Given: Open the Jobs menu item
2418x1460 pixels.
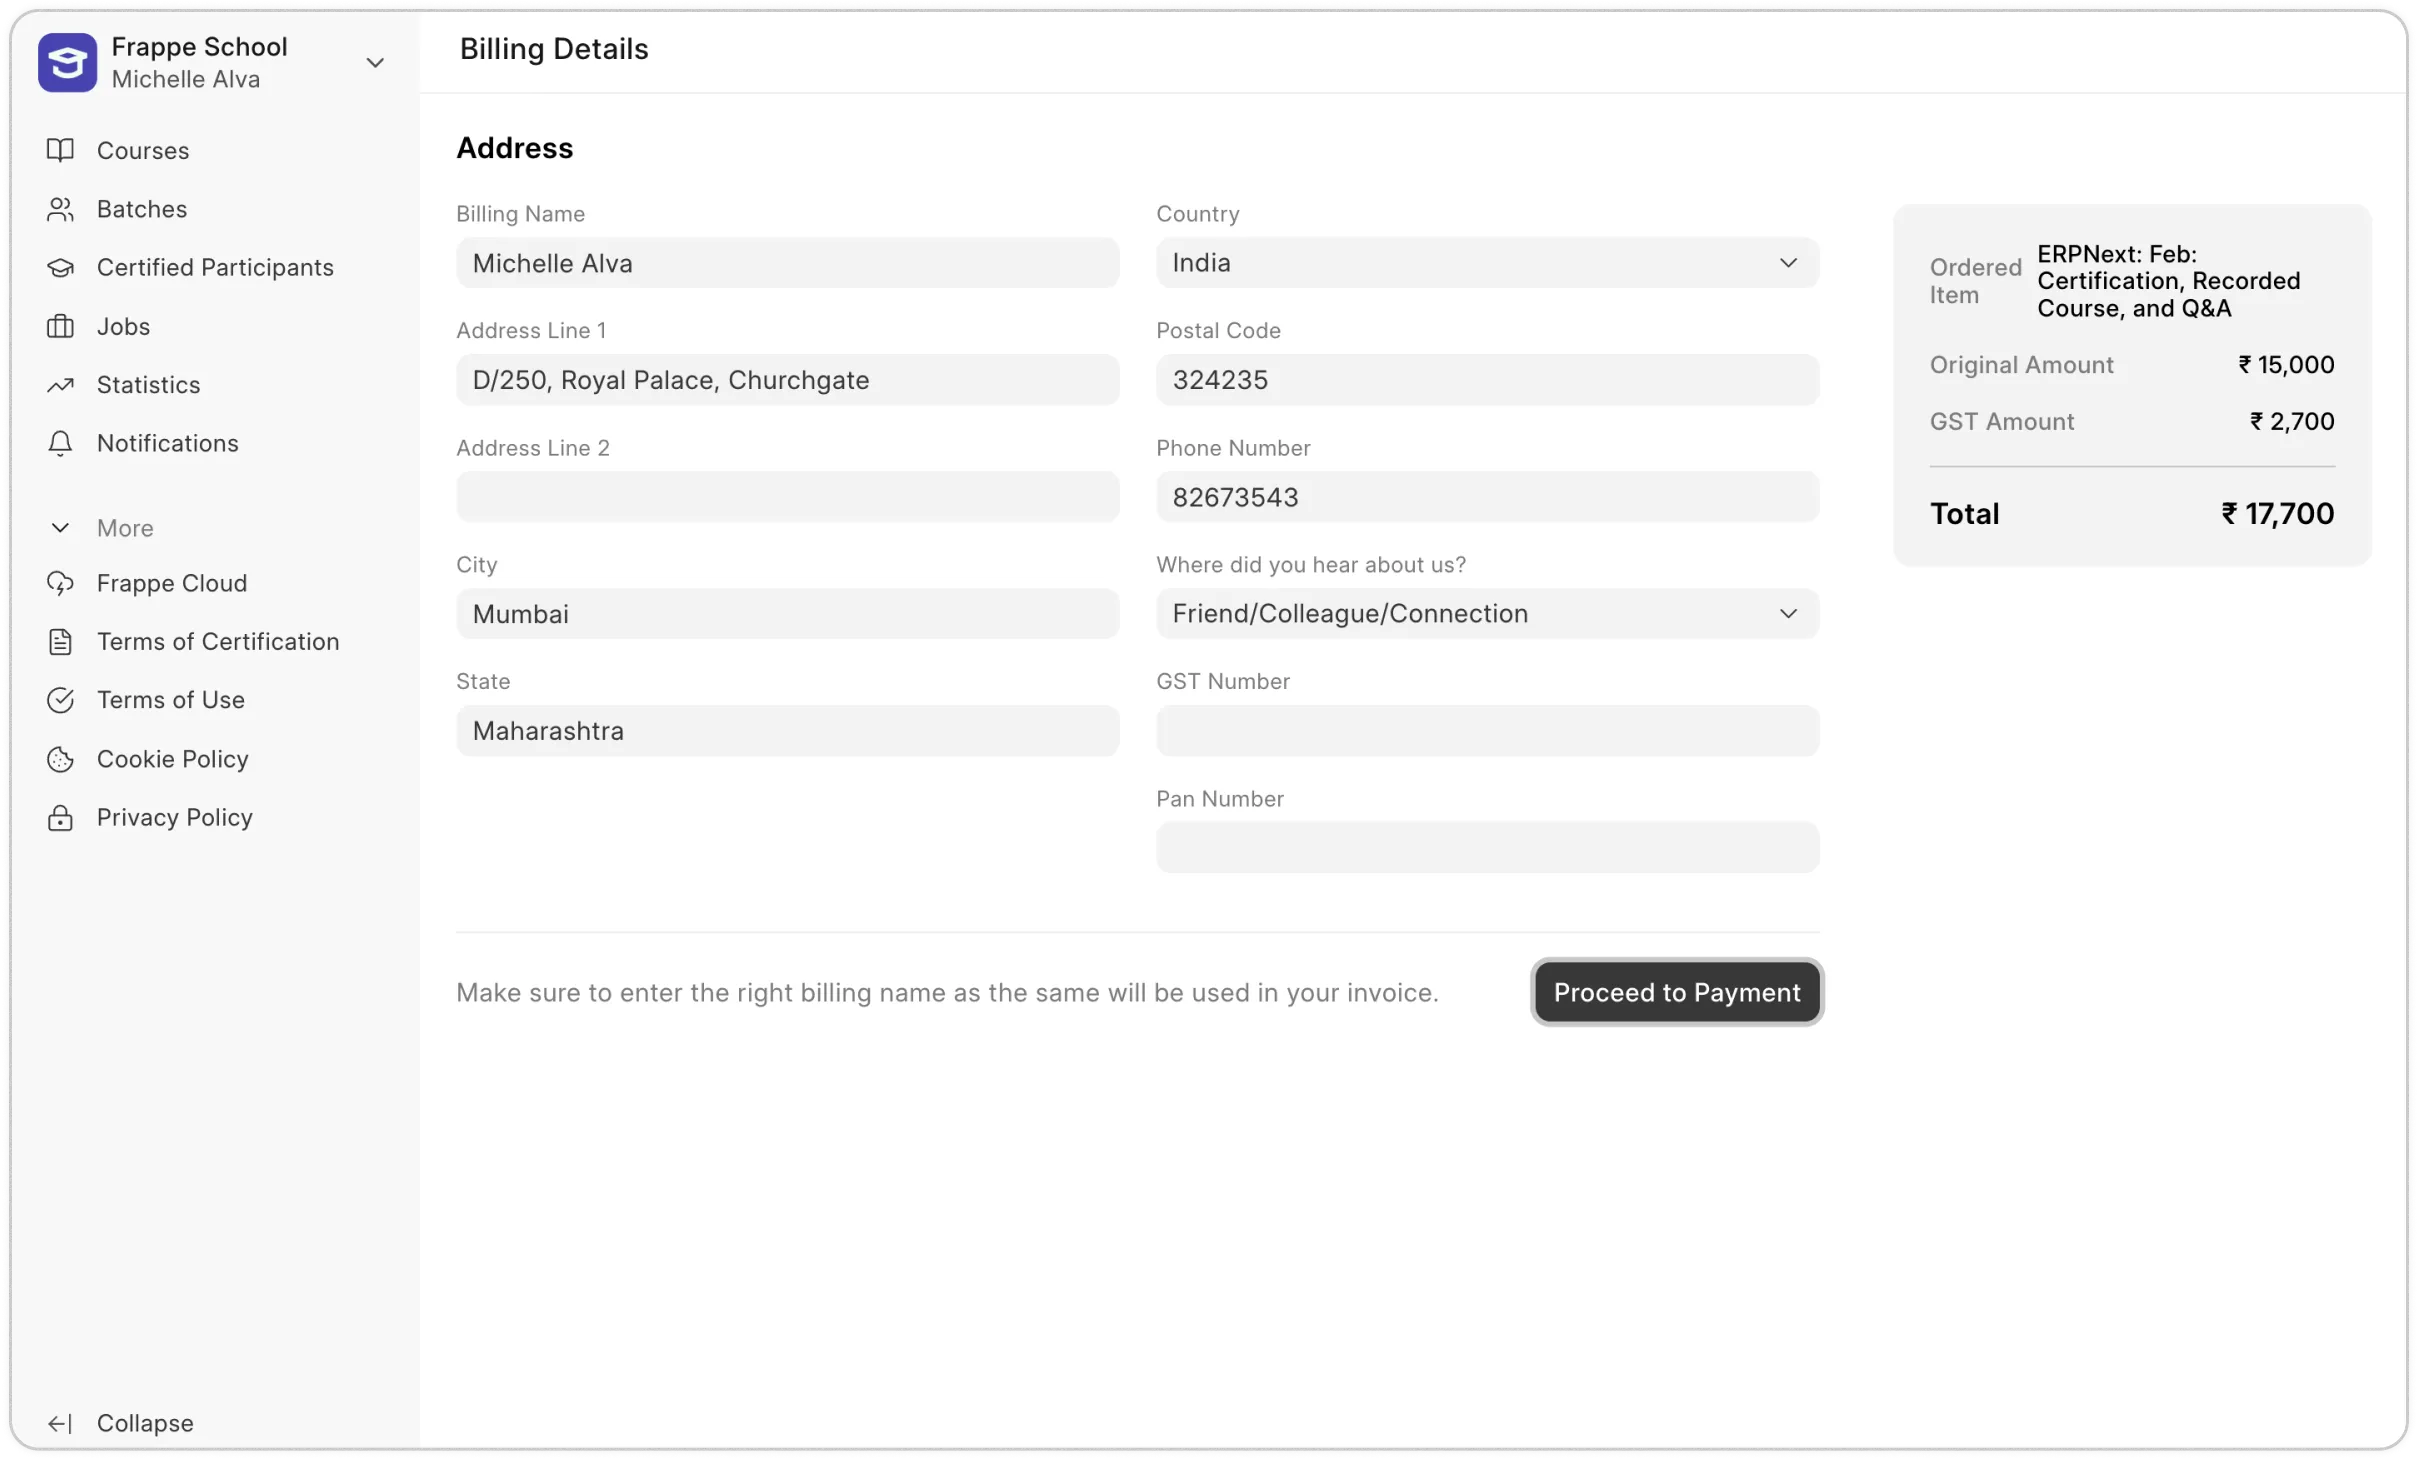Looking at the screenshot, I should pyautogui.click(x=123, y=325).
